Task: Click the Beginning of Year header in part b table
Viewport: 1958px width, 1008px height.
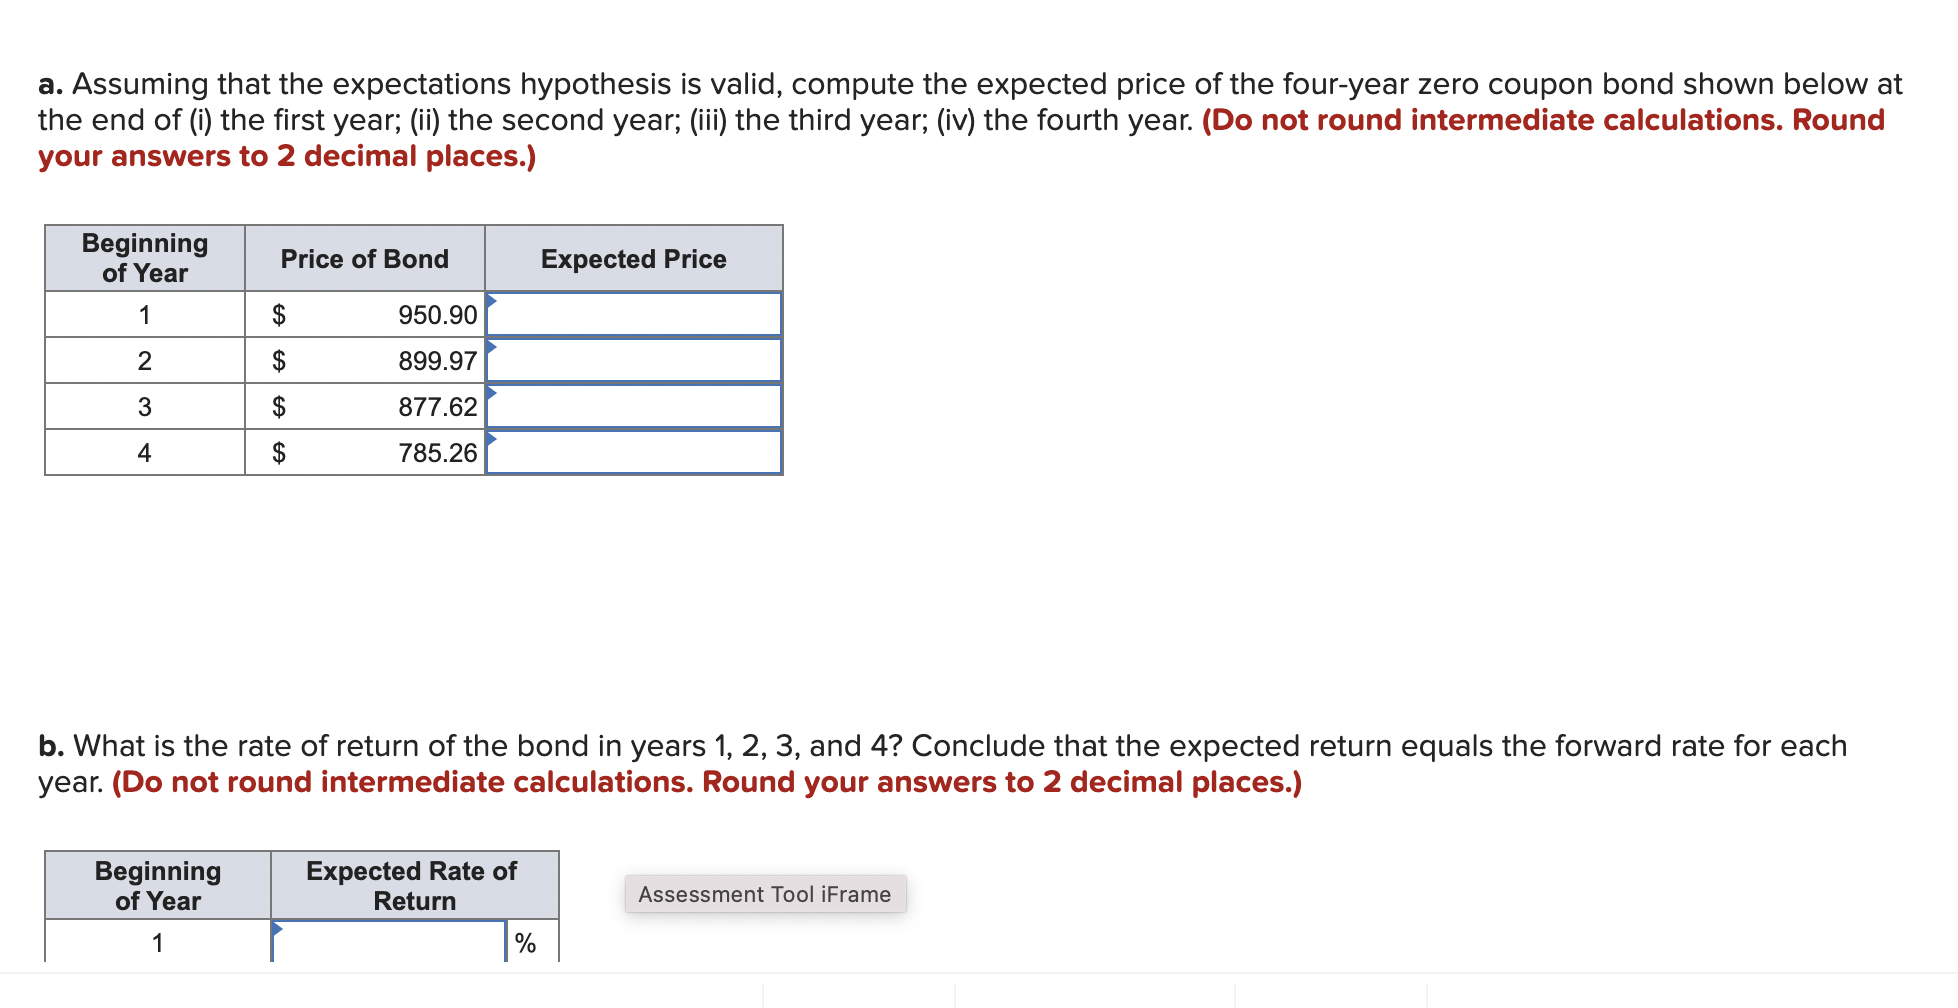Action: (x=158, y=886)
